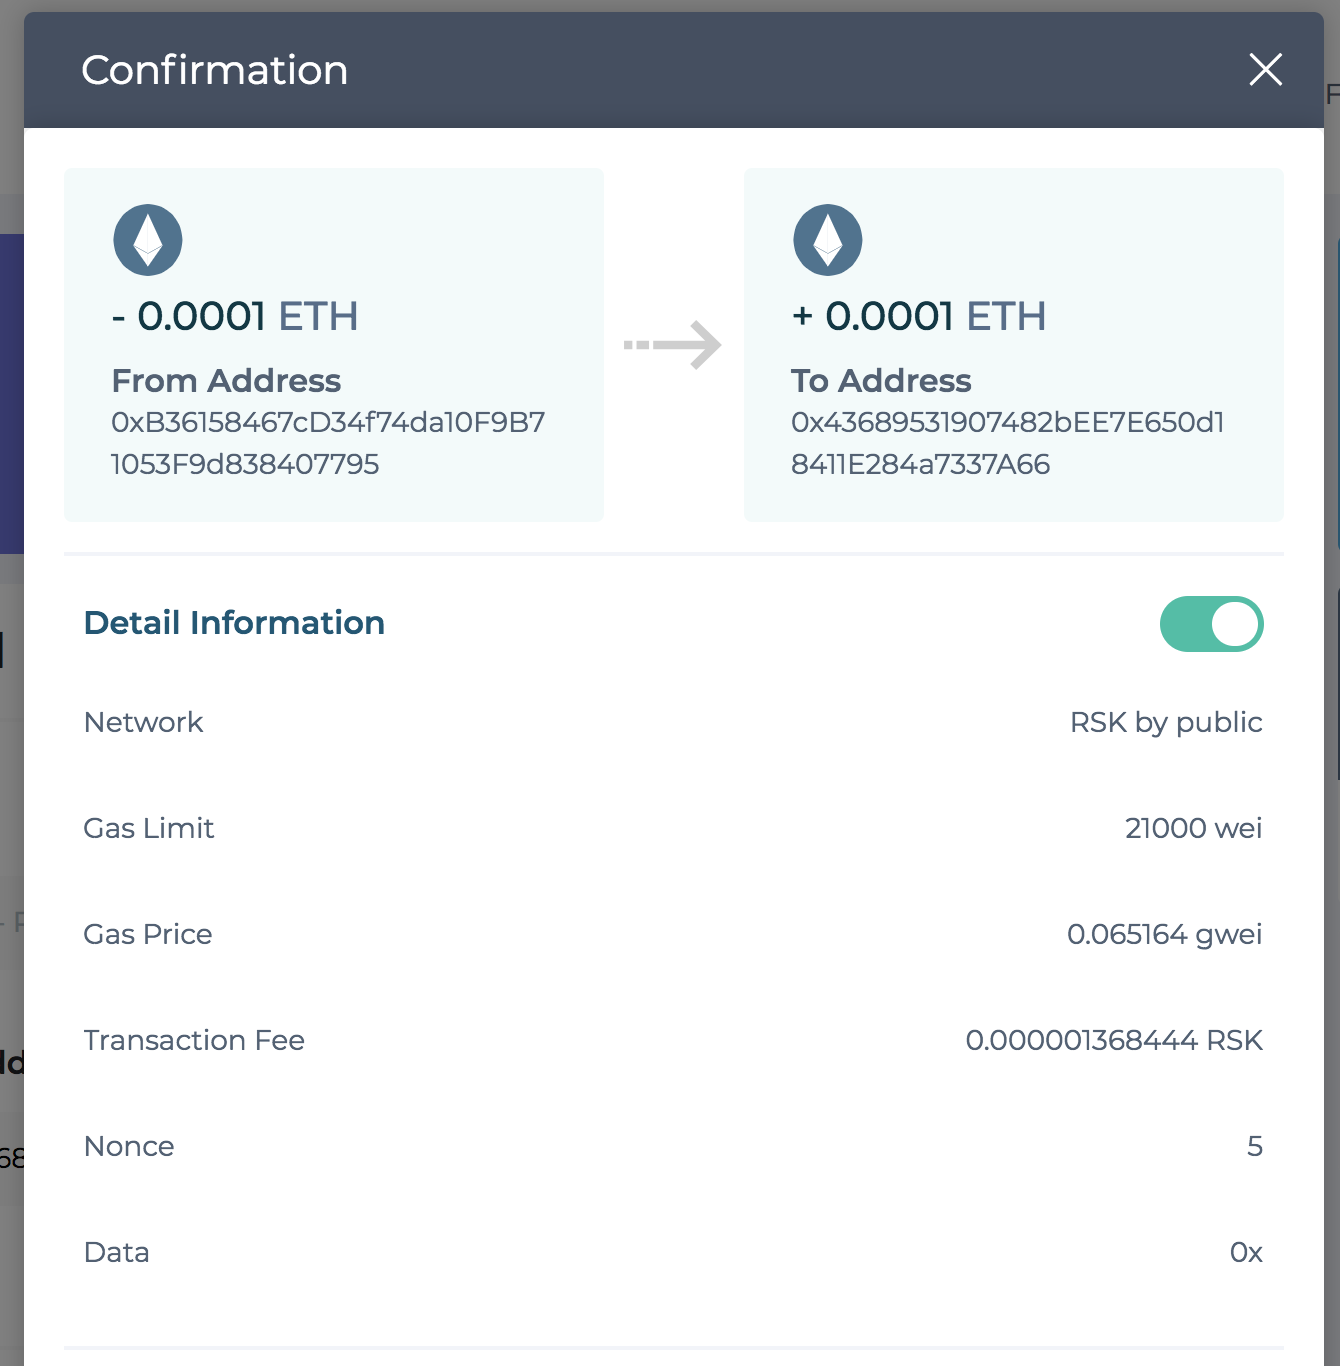Click the Nonce value showing 5
Image resolution: width=1340 pixels, height=1366 pixels.
[x=1254, y=1146]
